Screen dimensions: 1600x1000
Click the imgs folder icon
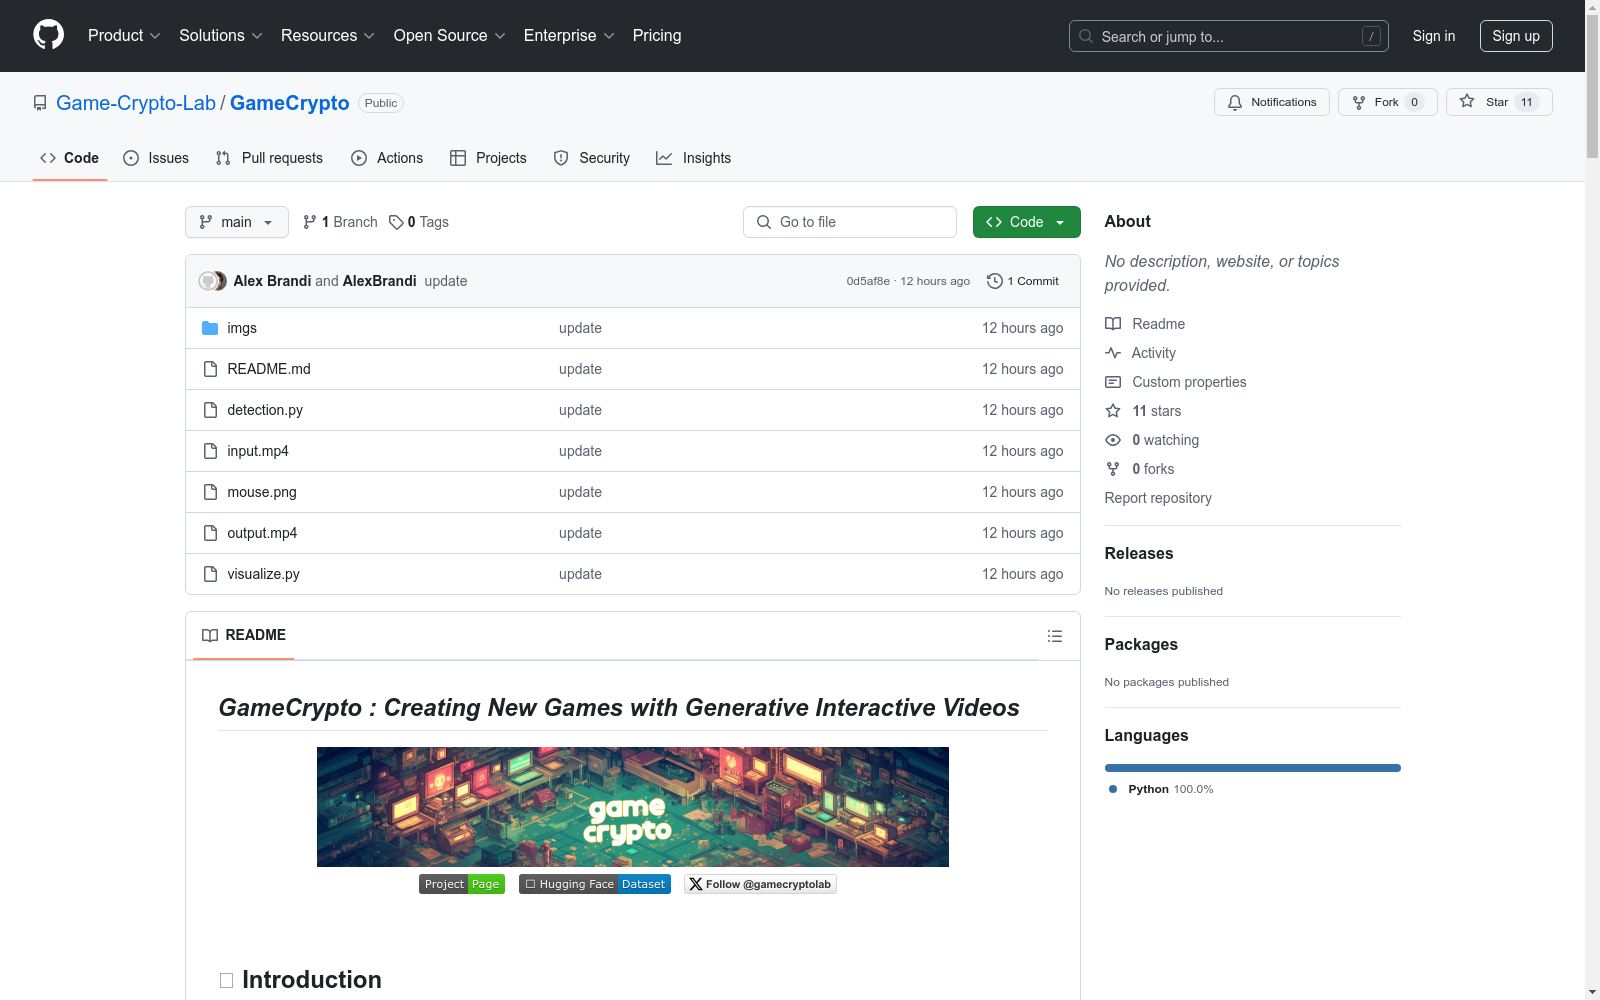(210, 328)
